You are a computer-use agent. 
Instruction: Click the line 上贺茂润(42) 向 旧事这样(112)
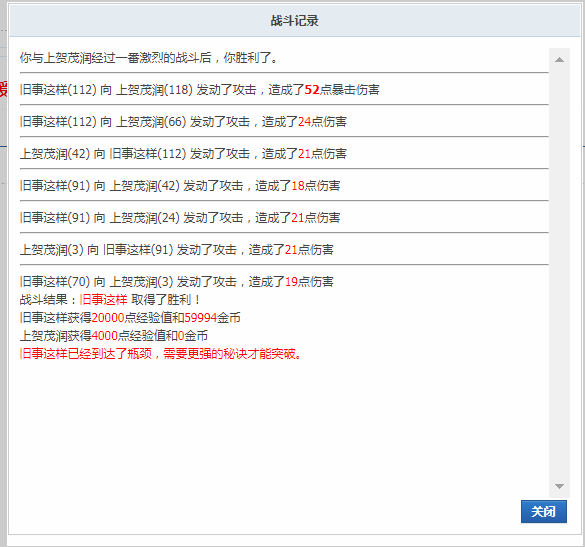coord(183,154)
